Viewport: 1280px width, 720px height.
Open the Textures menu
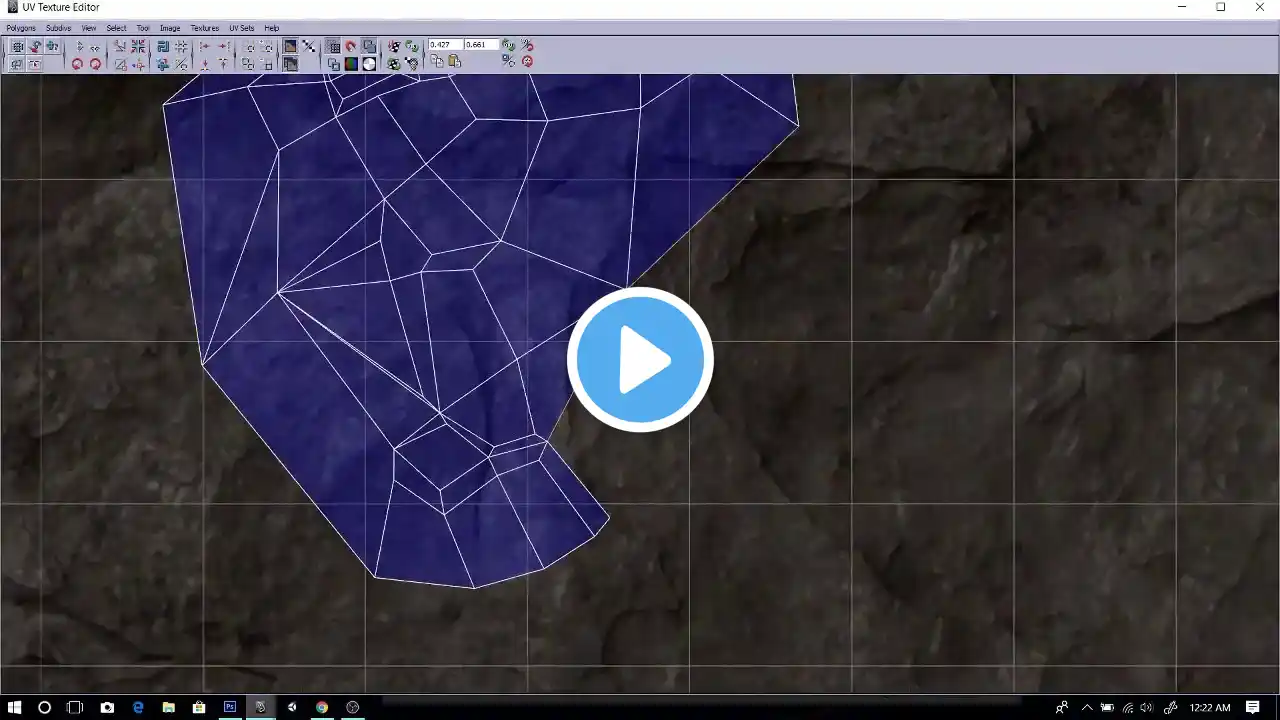pyautogui.click(x=205, y=28)
